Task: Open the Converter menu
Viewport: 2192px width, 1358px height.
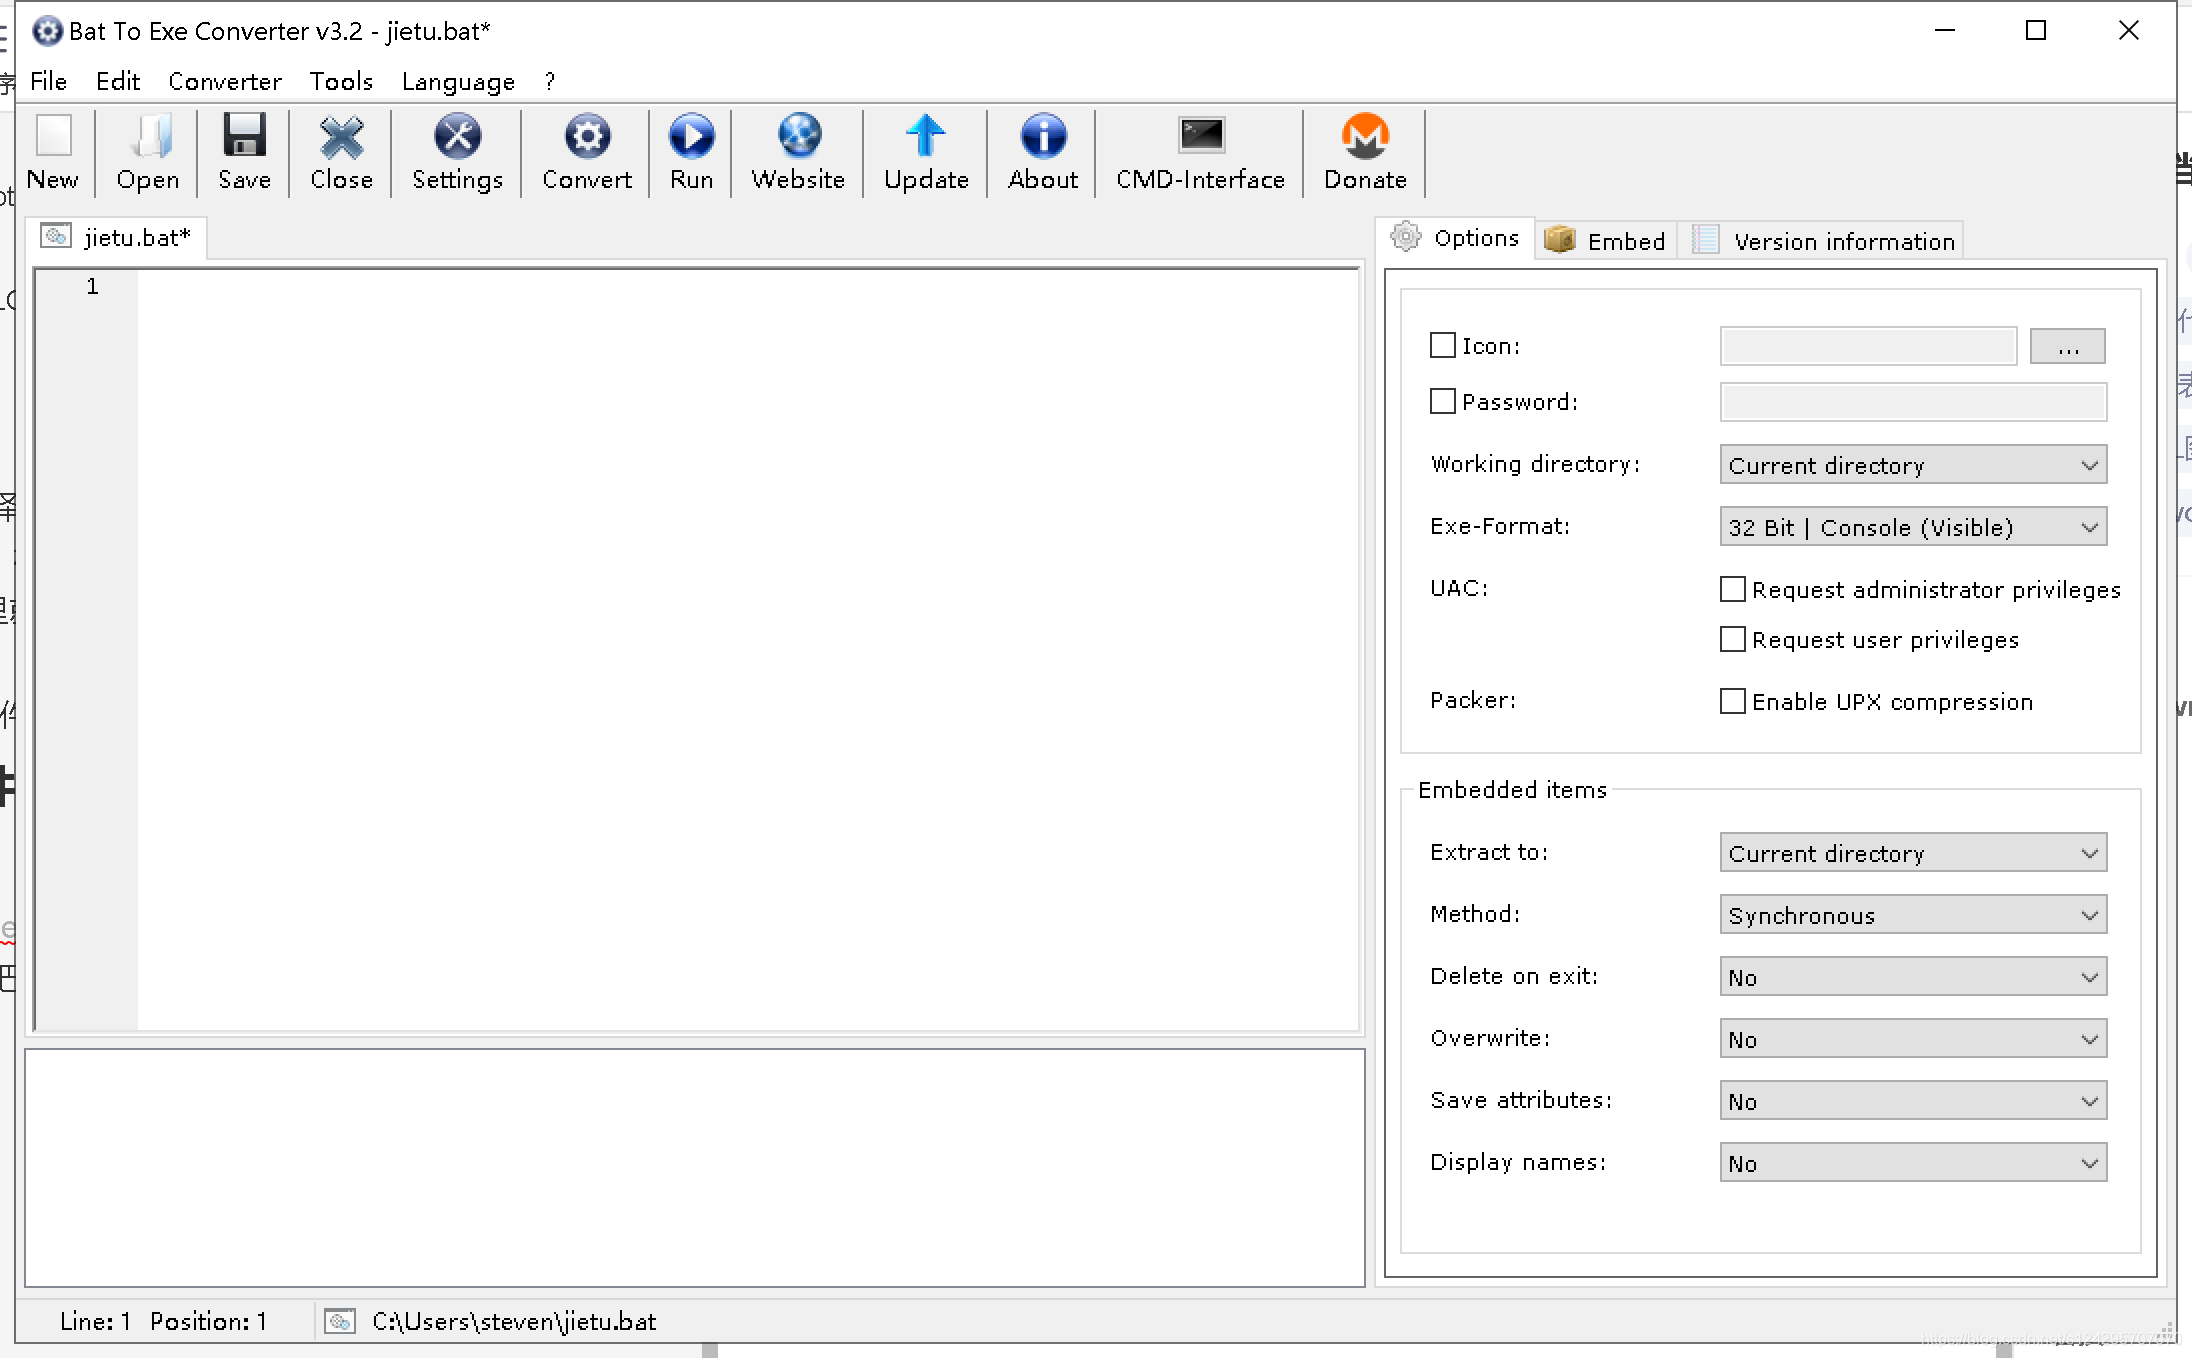Action: click(x=224, y=81)
